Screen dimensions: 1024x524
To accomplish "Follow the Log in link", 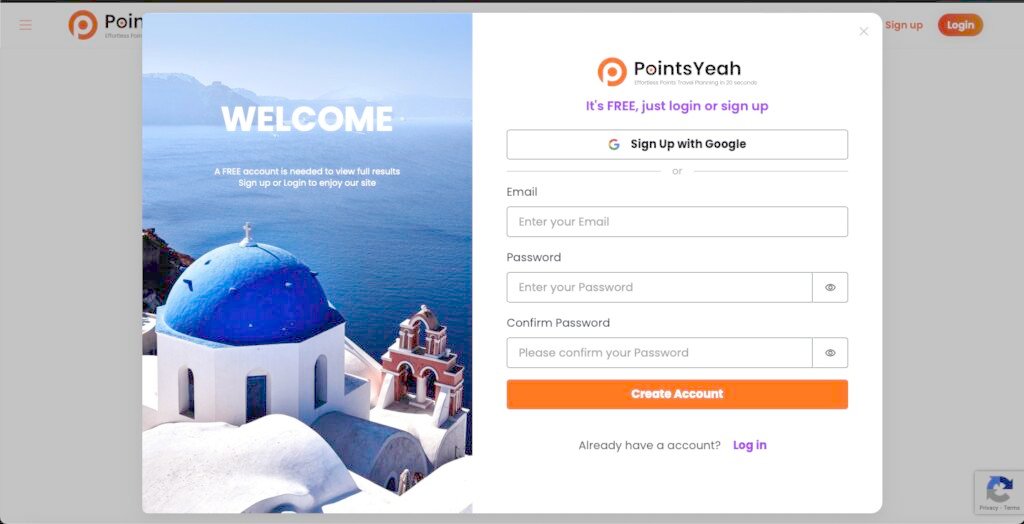I will point(750,445).
